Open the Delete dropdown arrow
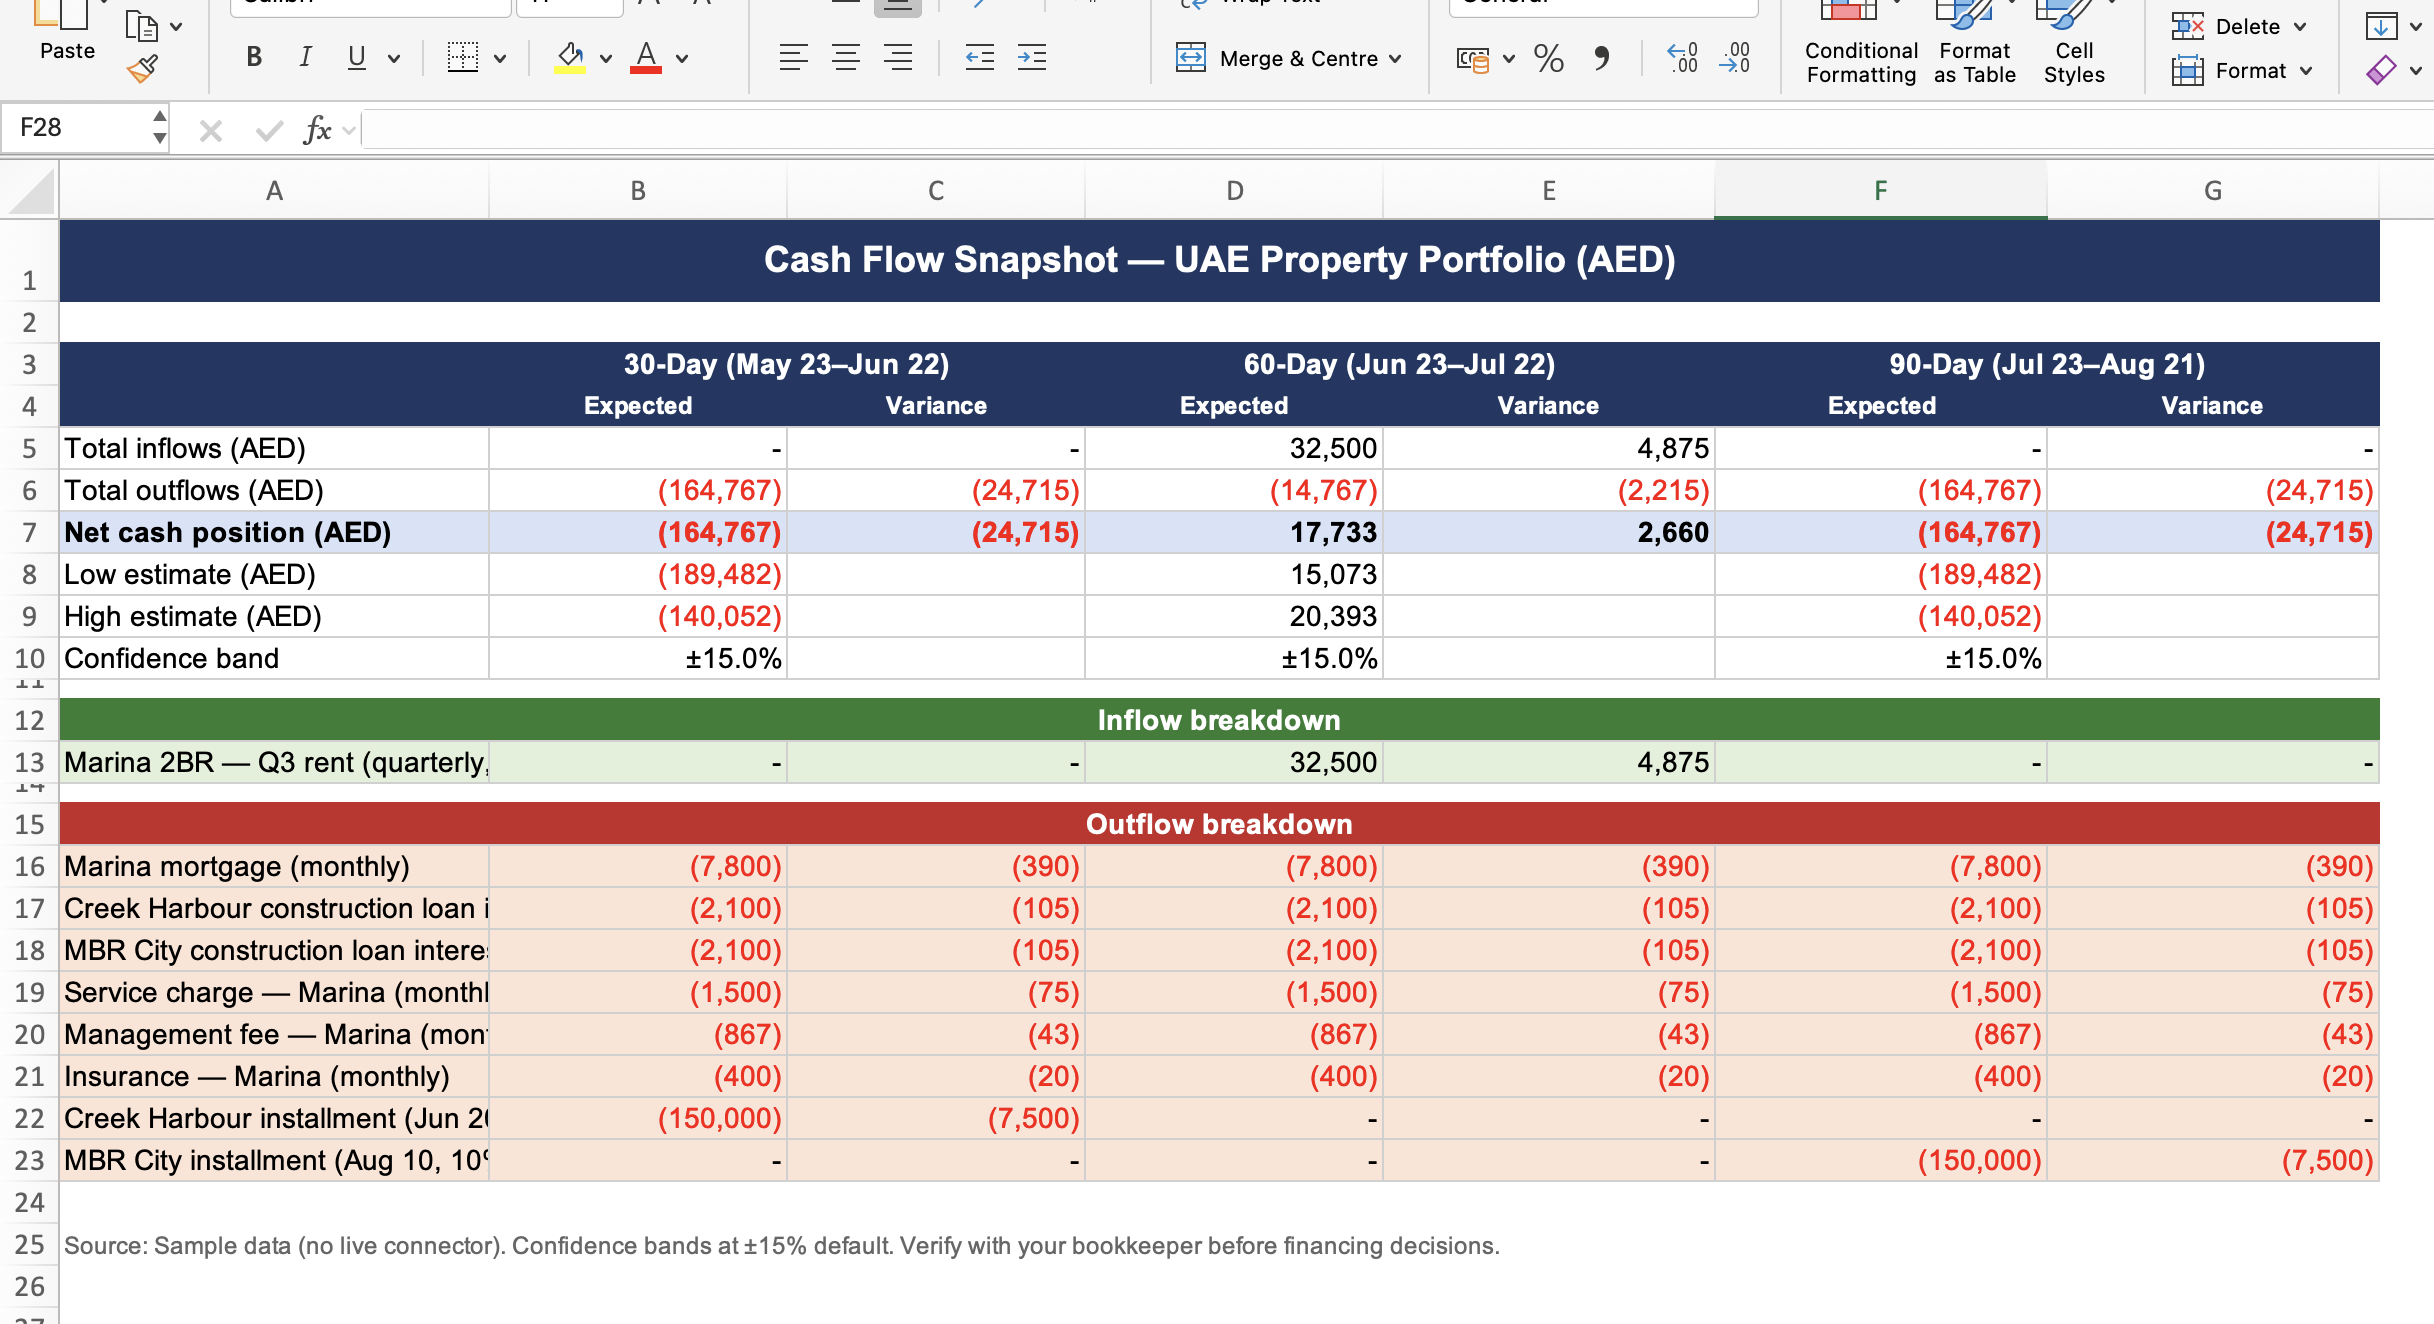 pyautogui.click(x=2300, y=27)
